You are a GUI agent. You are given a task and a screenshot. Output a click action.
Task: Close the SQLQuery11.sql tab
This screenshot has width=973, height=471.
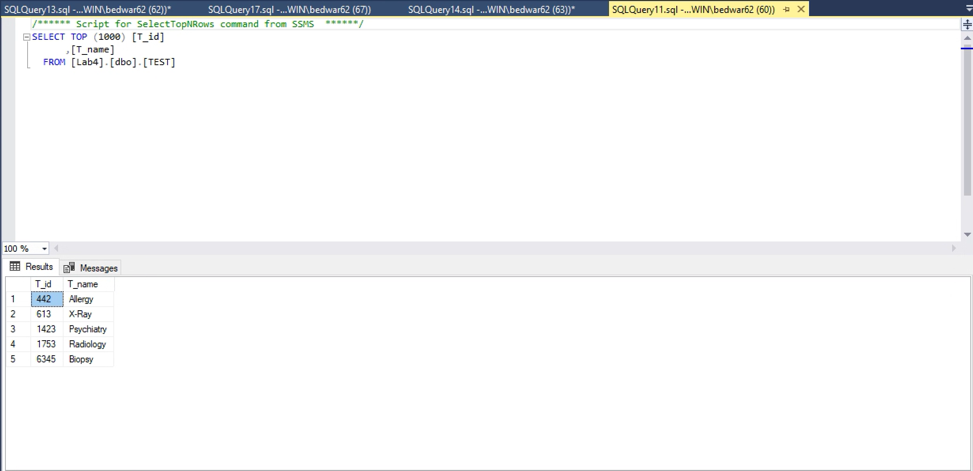(x=800, y=9)
